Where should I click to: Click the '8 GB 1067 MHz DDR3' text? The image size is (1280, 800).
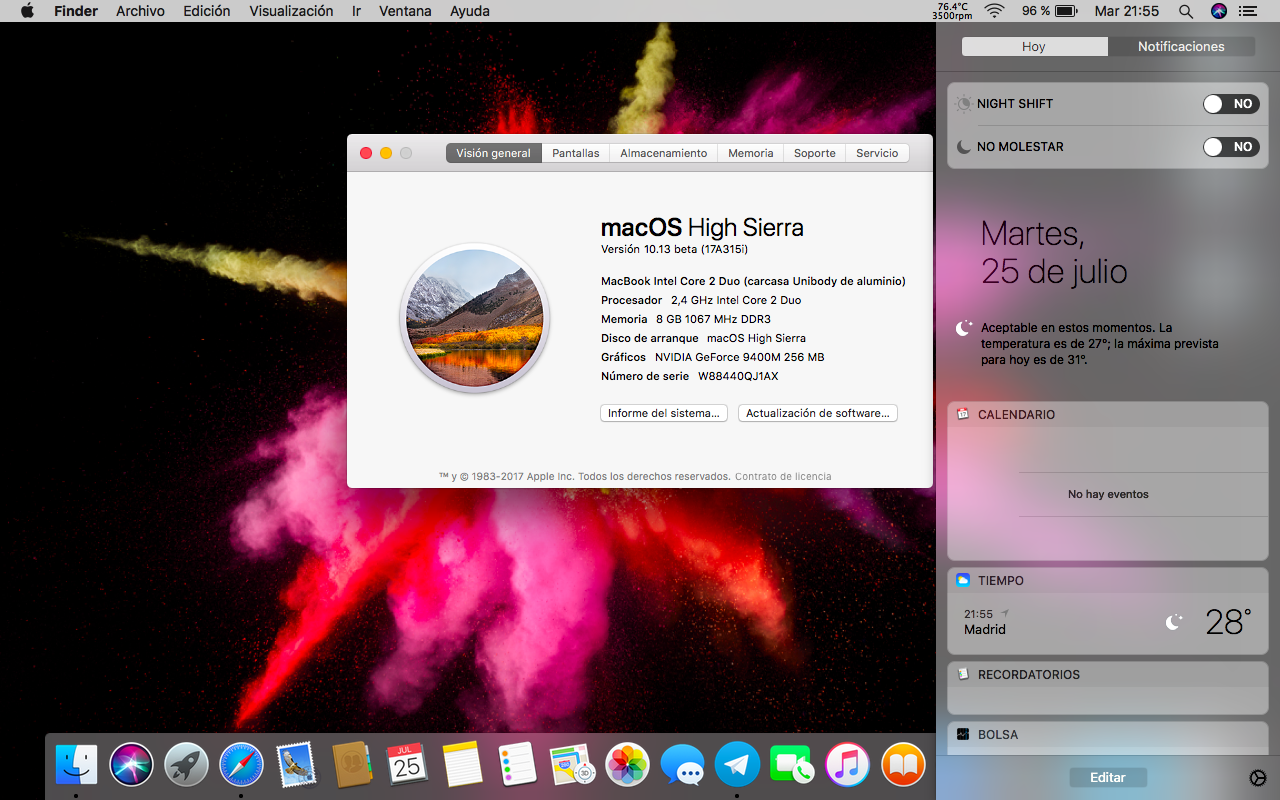tap(713, 319)
